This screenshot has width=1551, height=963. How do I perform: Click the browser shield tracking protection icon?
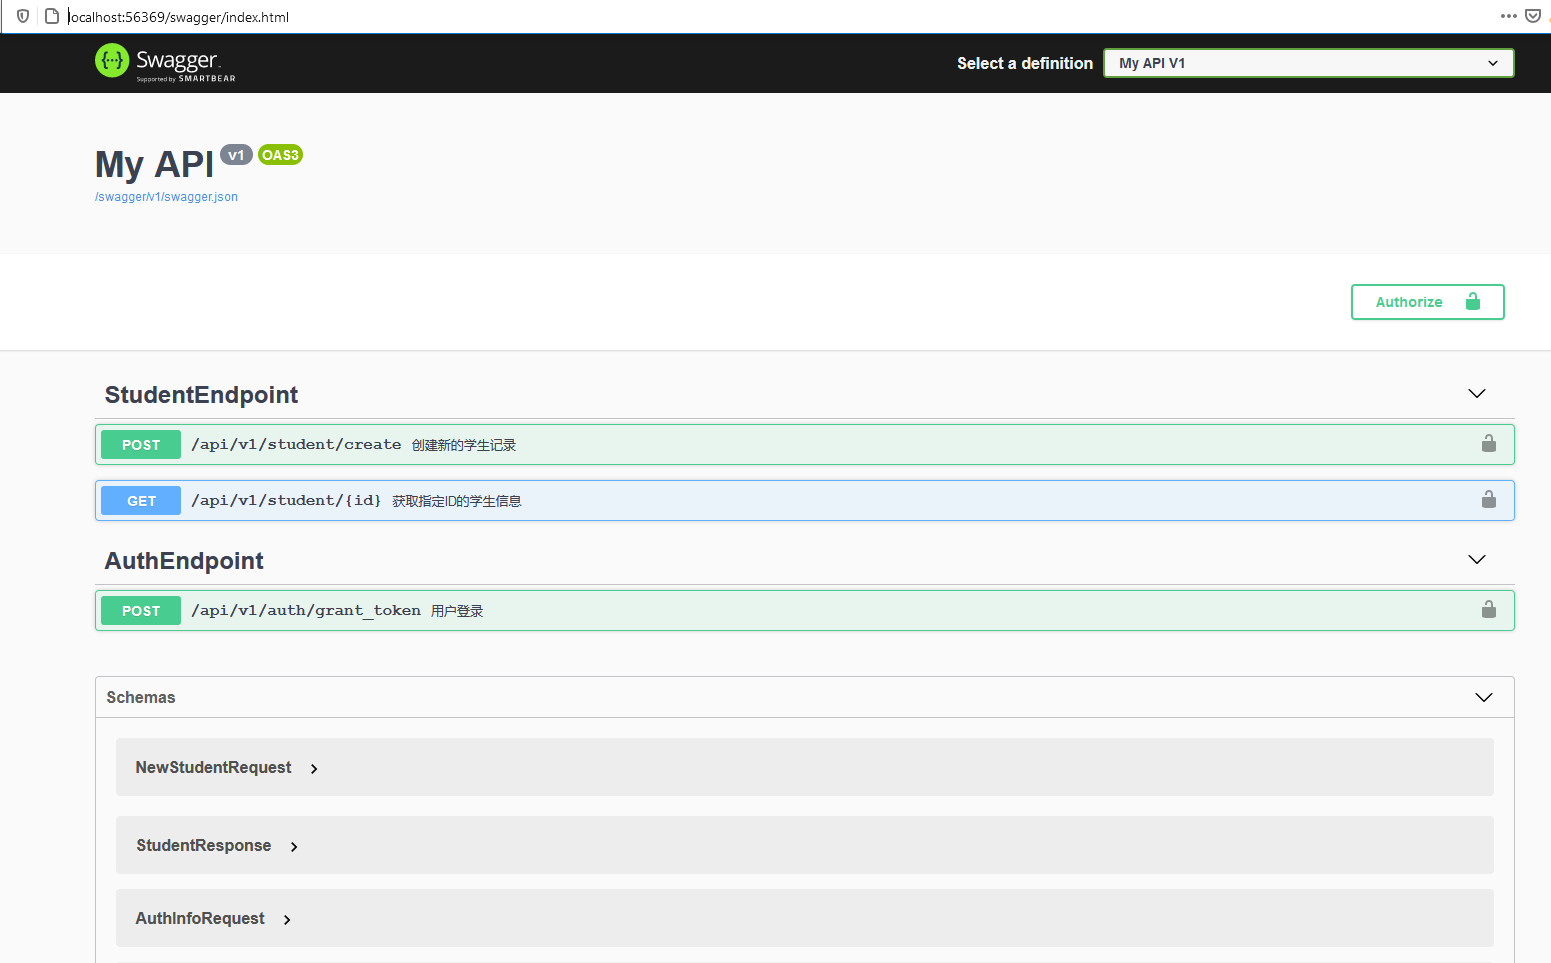23,16
